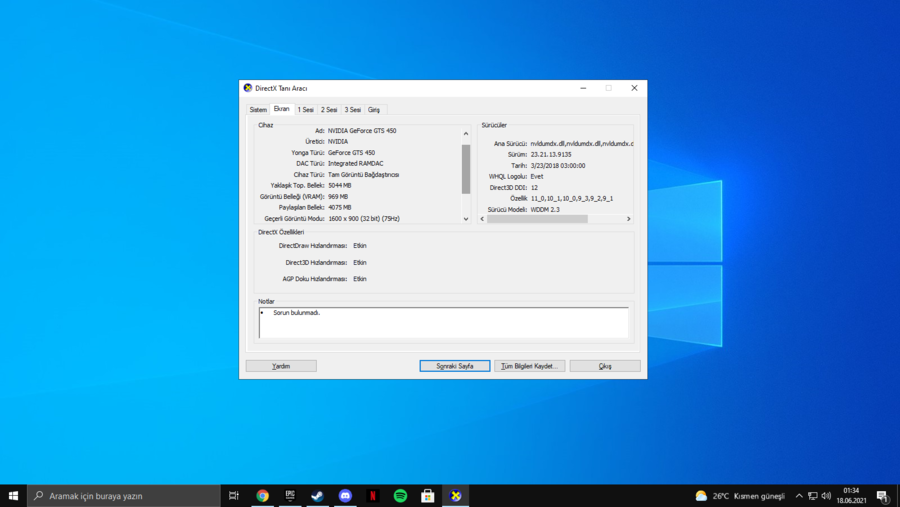Switch to the Sistem tab
900x507 pixels.
click(x=258, y=110)
